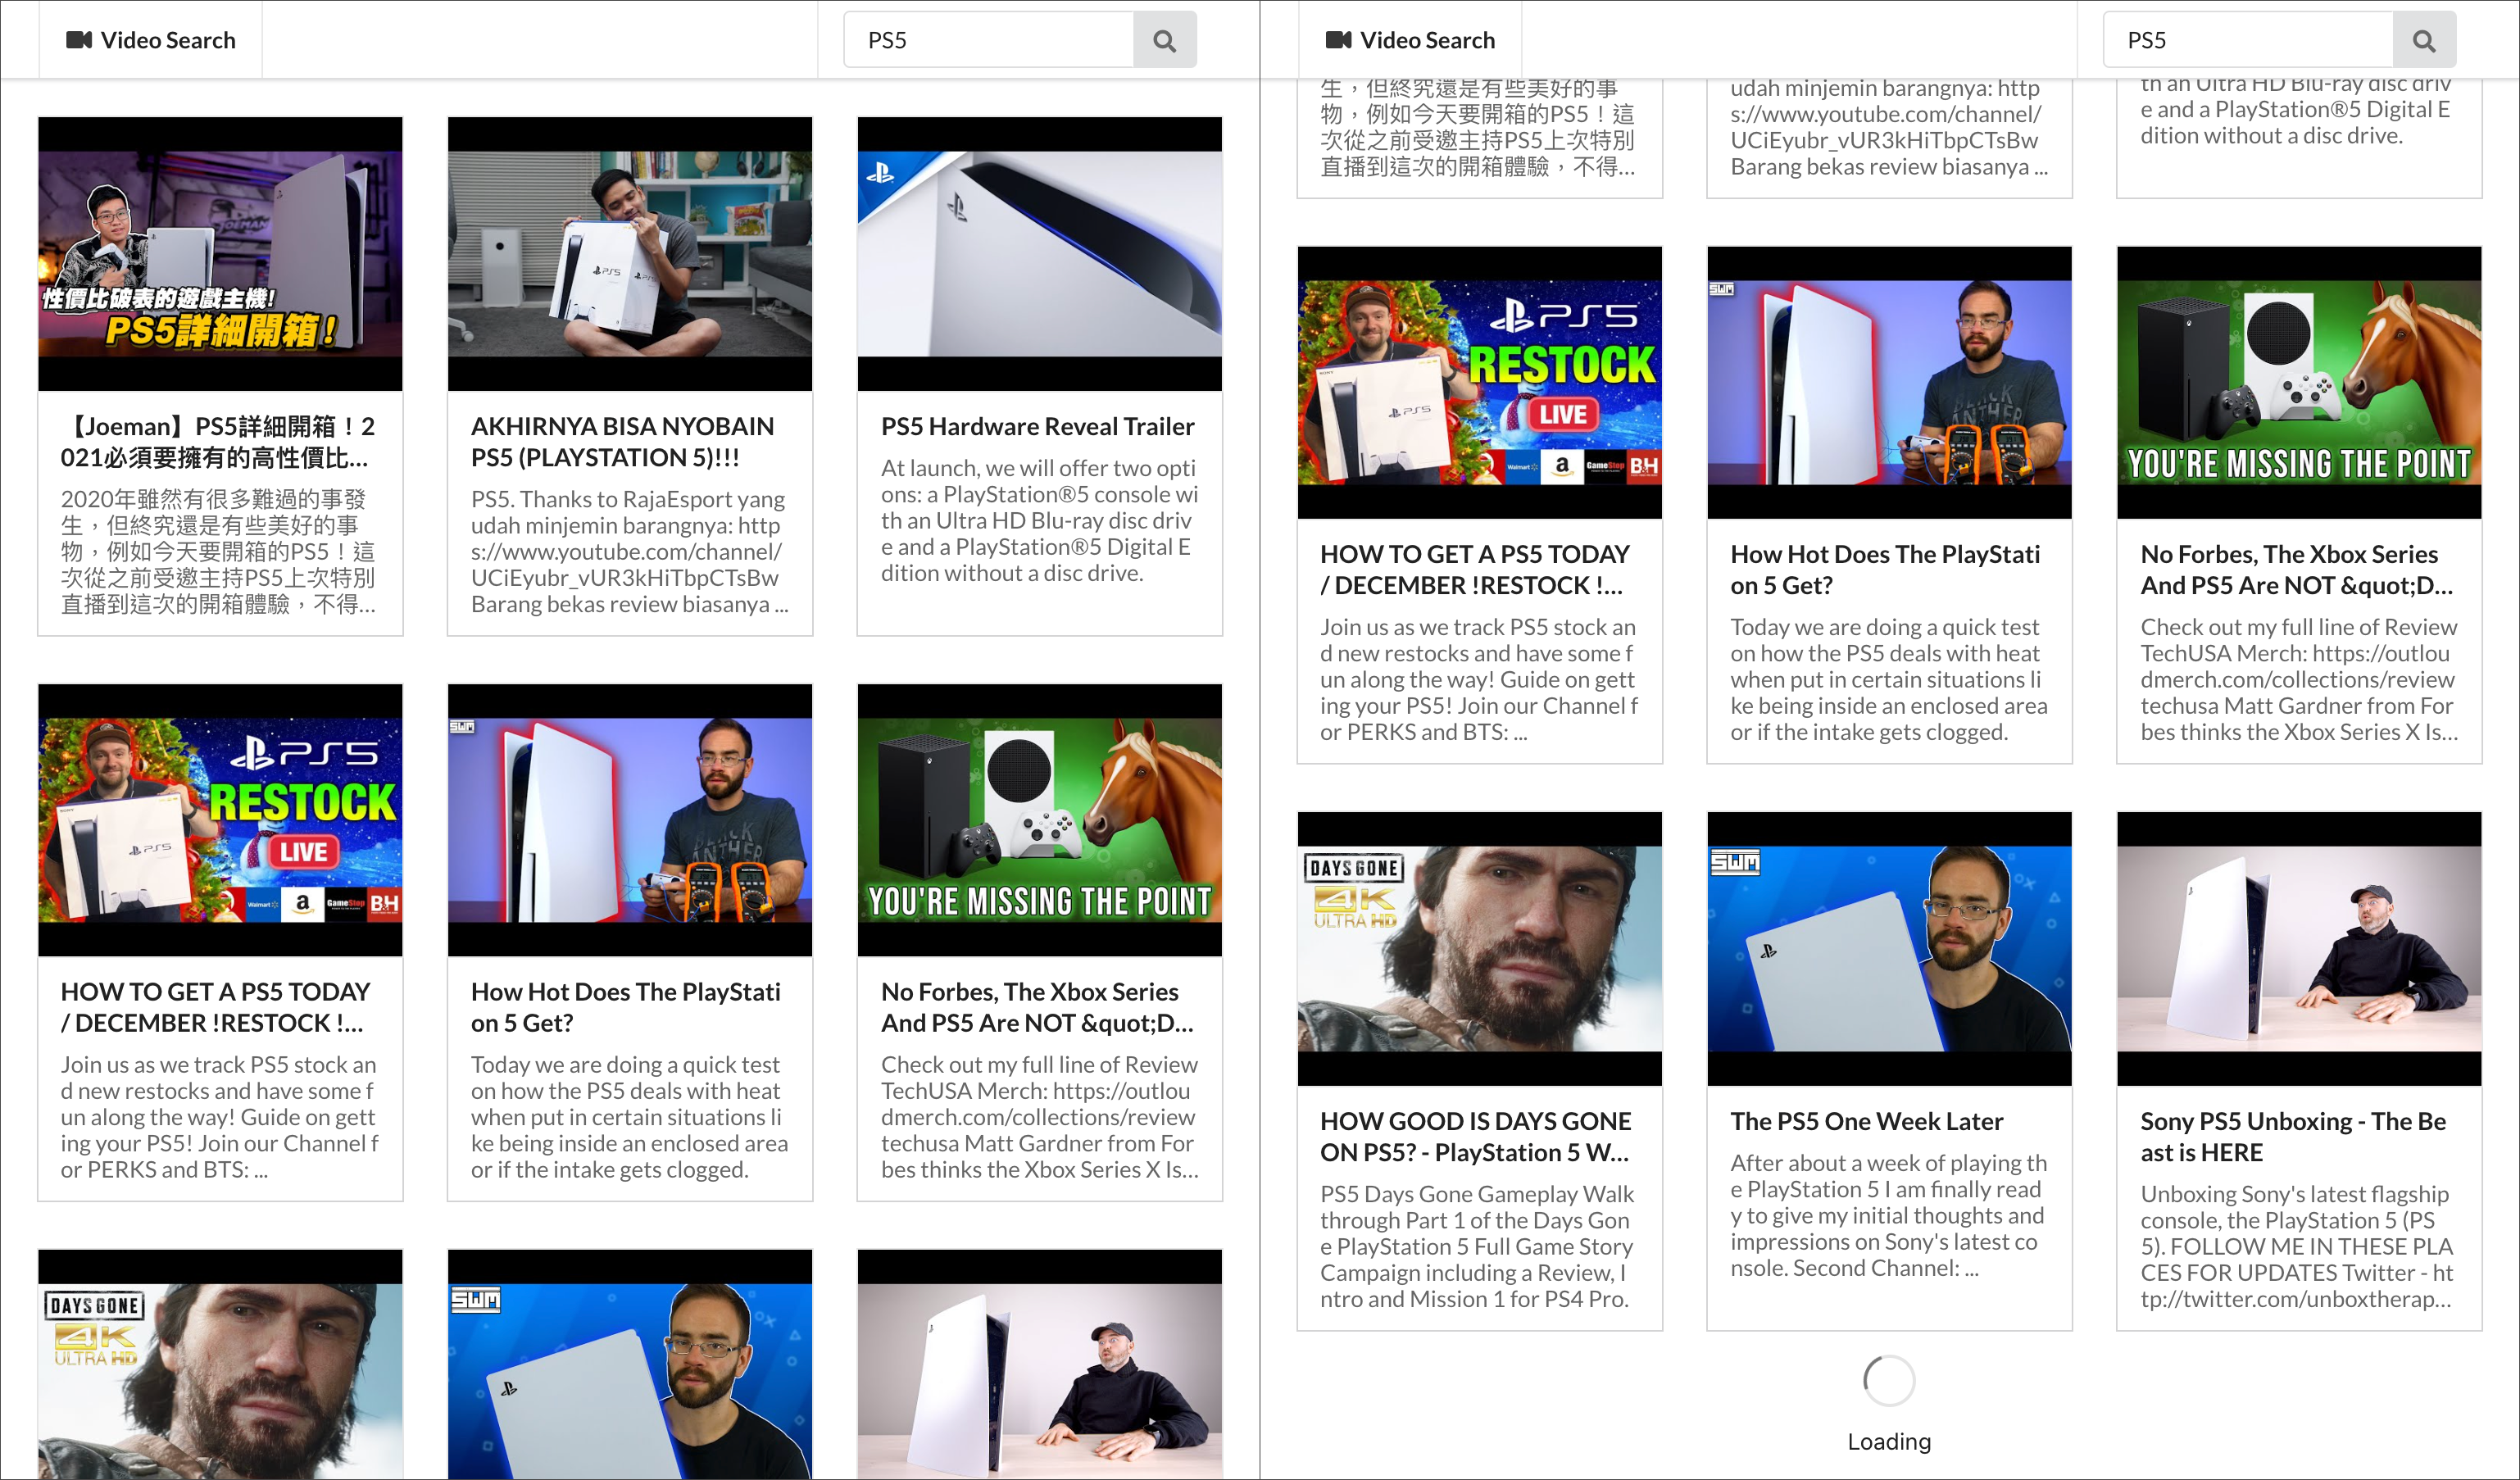
Task: Click right HOW GOOD IS DAYS GONE title
Action: tap(1475, 1136)
